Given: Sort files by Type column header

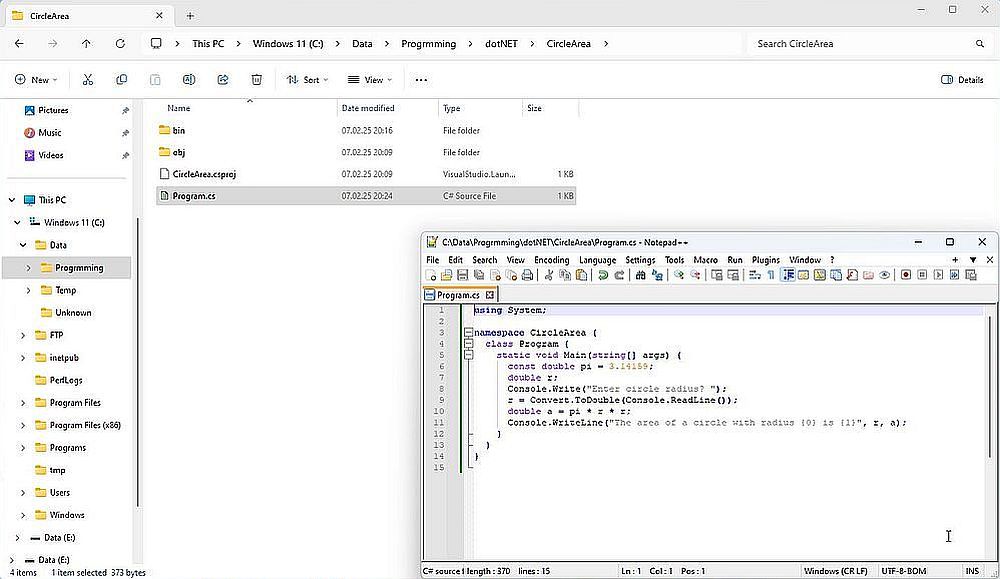Looking at the screenshot, I should click(x=452, y=108).
